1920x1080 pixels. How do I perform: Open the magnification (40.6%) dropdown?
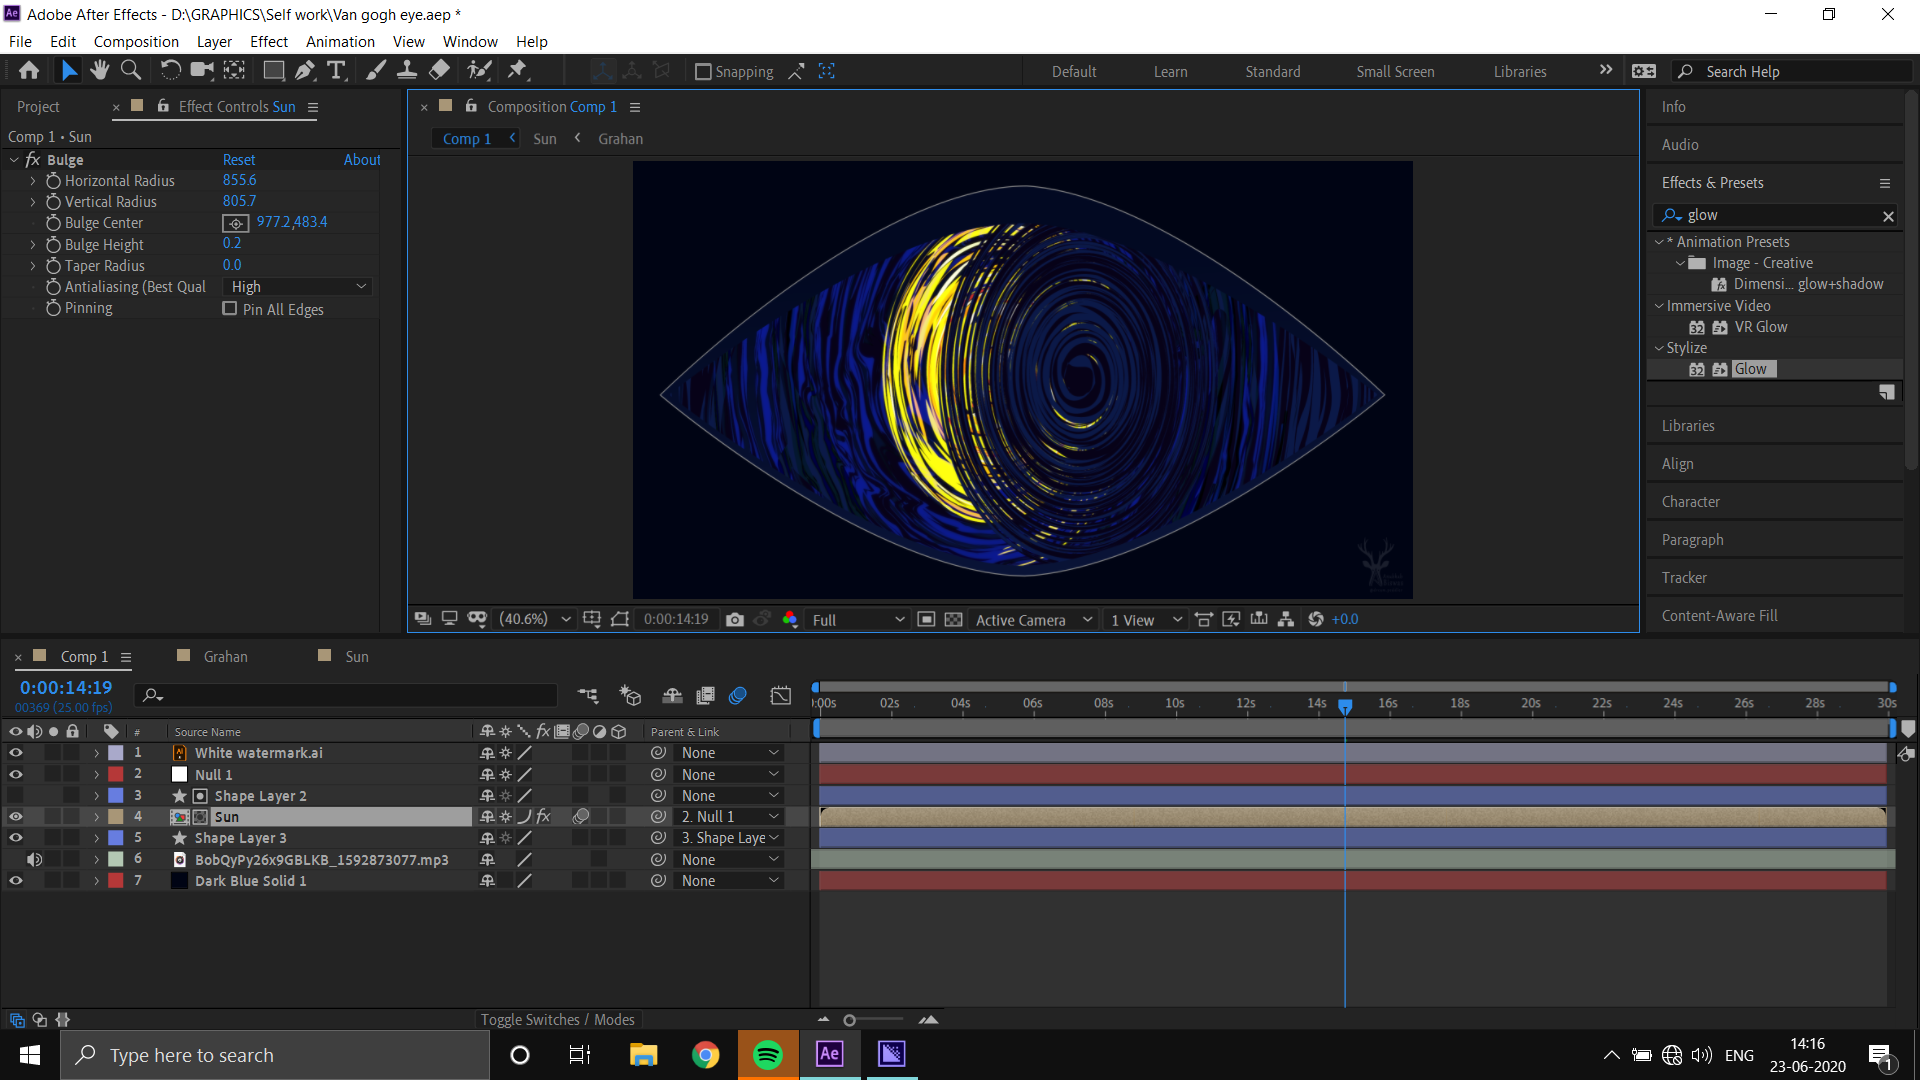(x=535, y=620)
